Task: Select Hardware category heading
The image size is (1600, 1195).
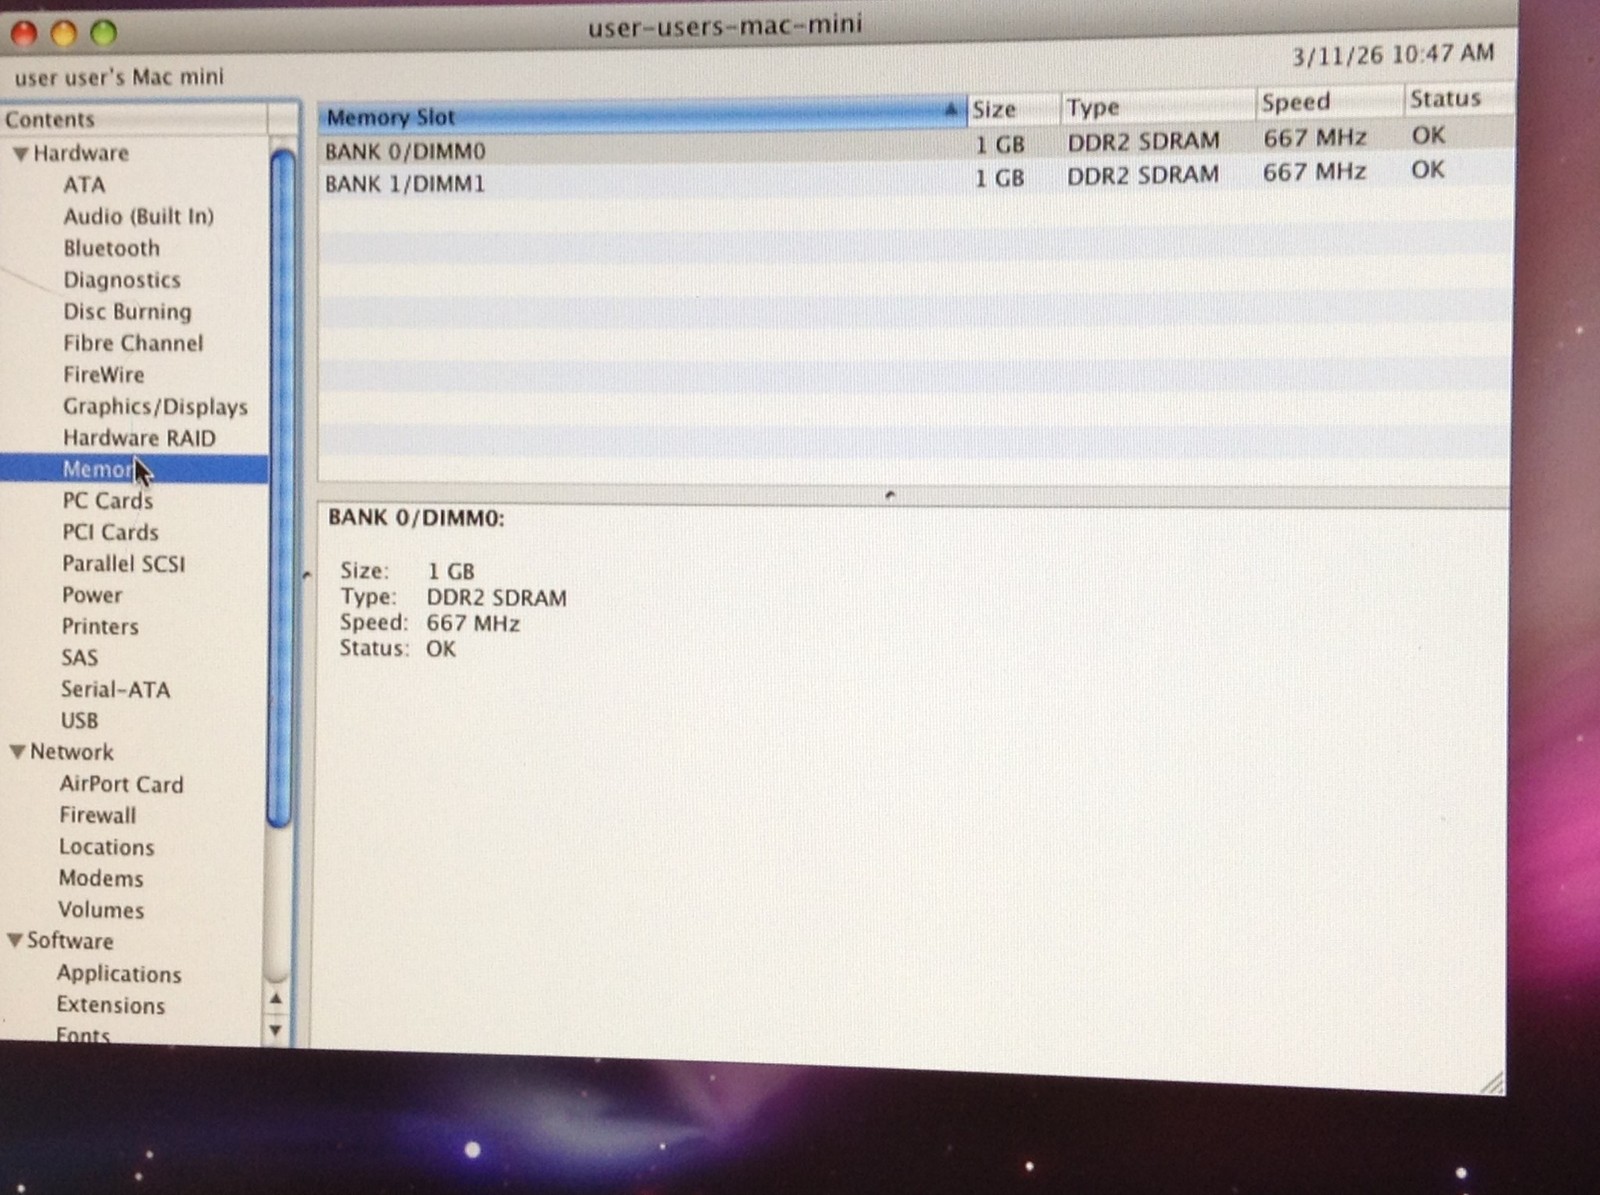Action: 81,153
